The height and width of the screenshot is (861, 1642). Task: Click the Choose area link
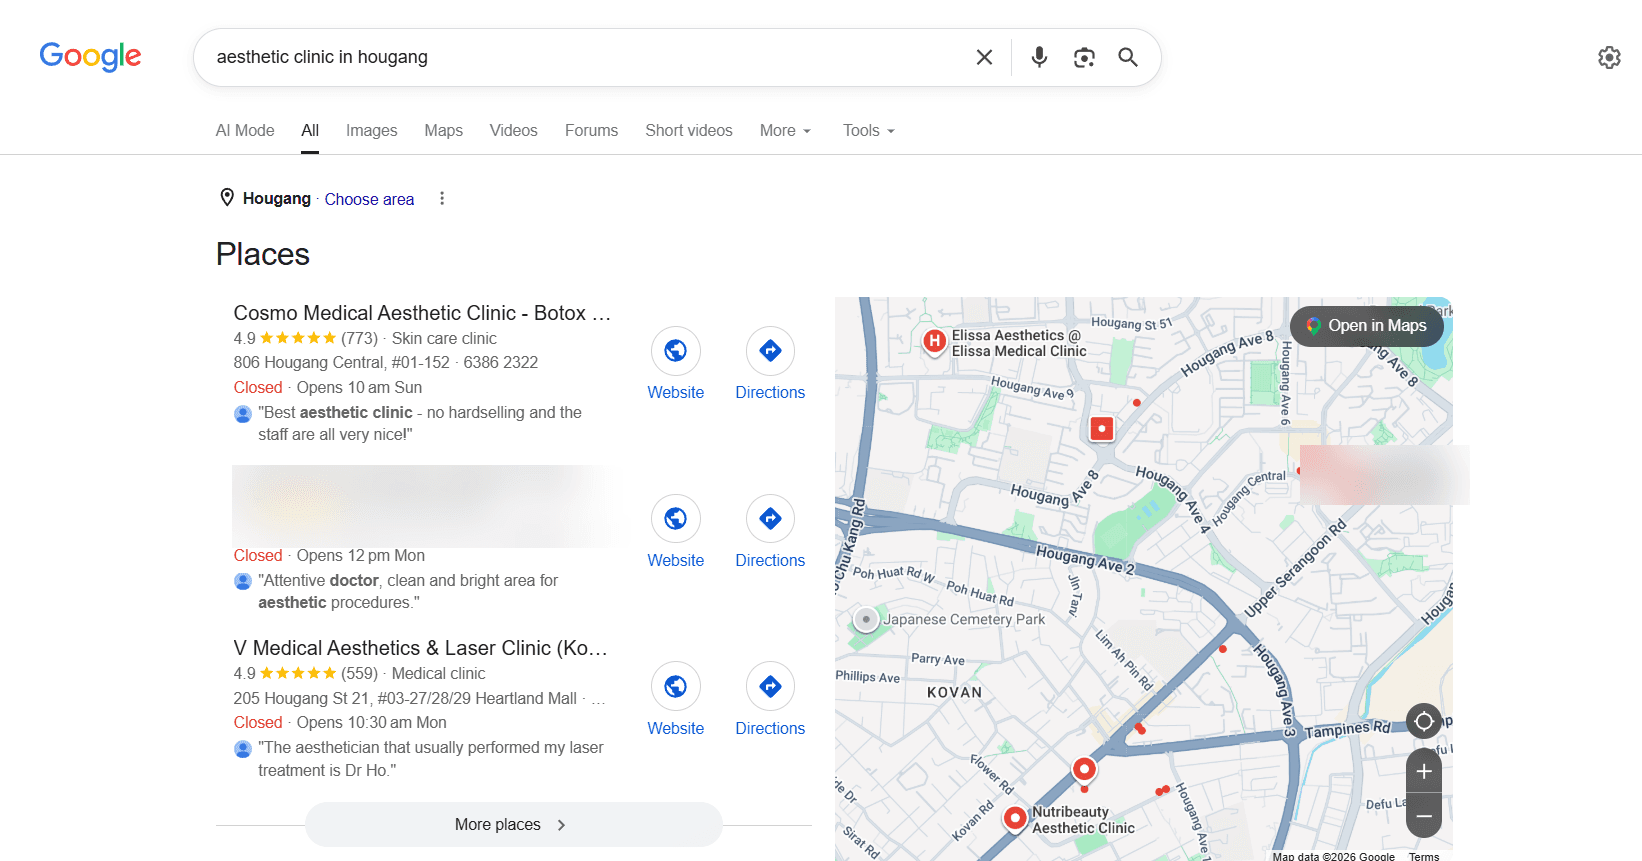[x=369, y=199]
